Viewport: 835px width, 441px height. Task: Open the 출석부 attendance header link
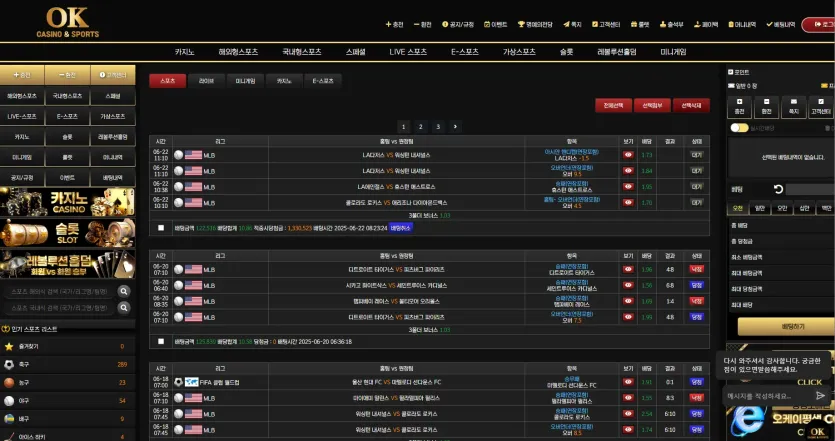click(672, 24)
